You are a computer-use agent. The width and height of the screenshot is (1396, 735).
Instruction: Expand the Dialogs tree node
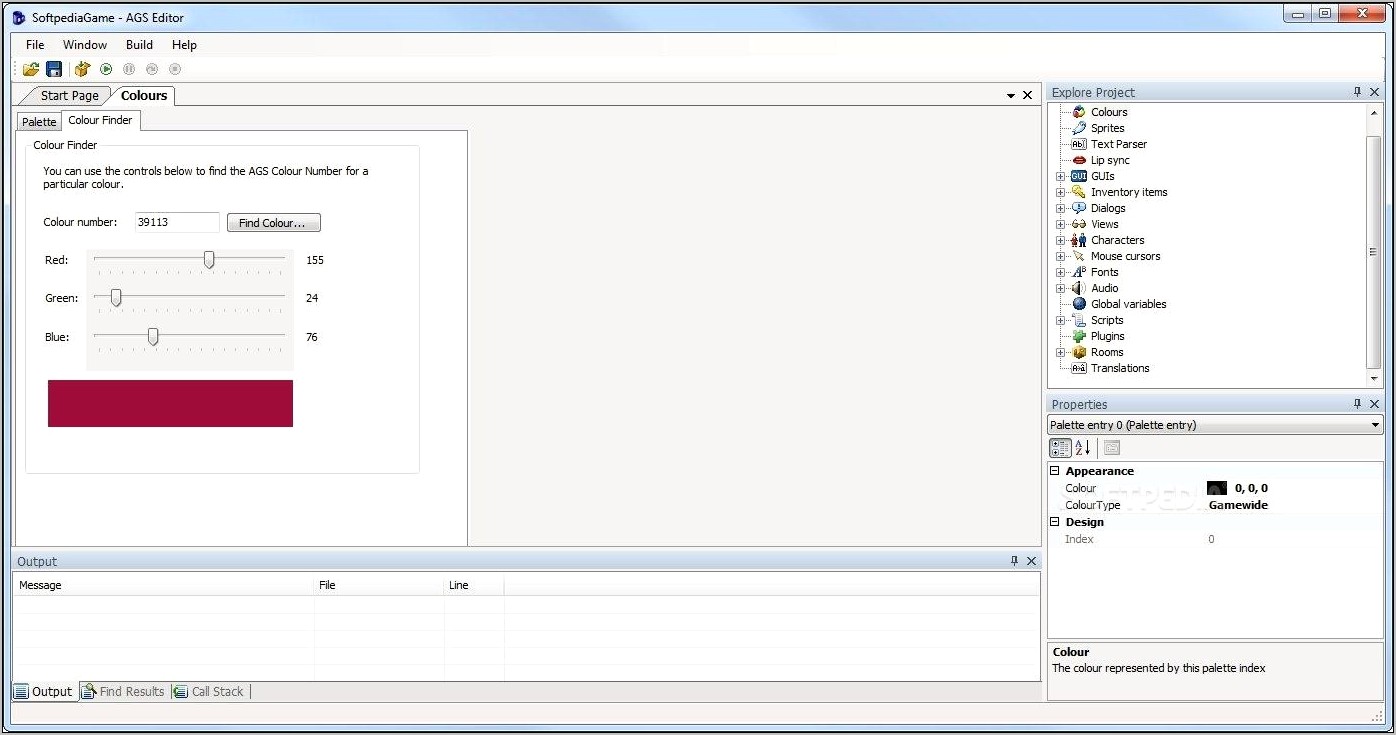pyautogui.click(x=1060, y=208)
